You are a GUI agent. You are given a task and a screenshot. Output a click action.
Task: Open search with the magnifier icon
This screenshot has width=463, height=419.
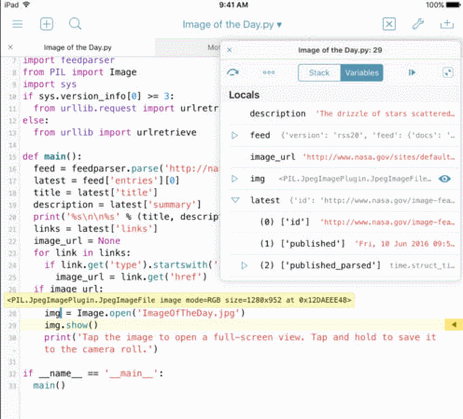coord(75,24)
